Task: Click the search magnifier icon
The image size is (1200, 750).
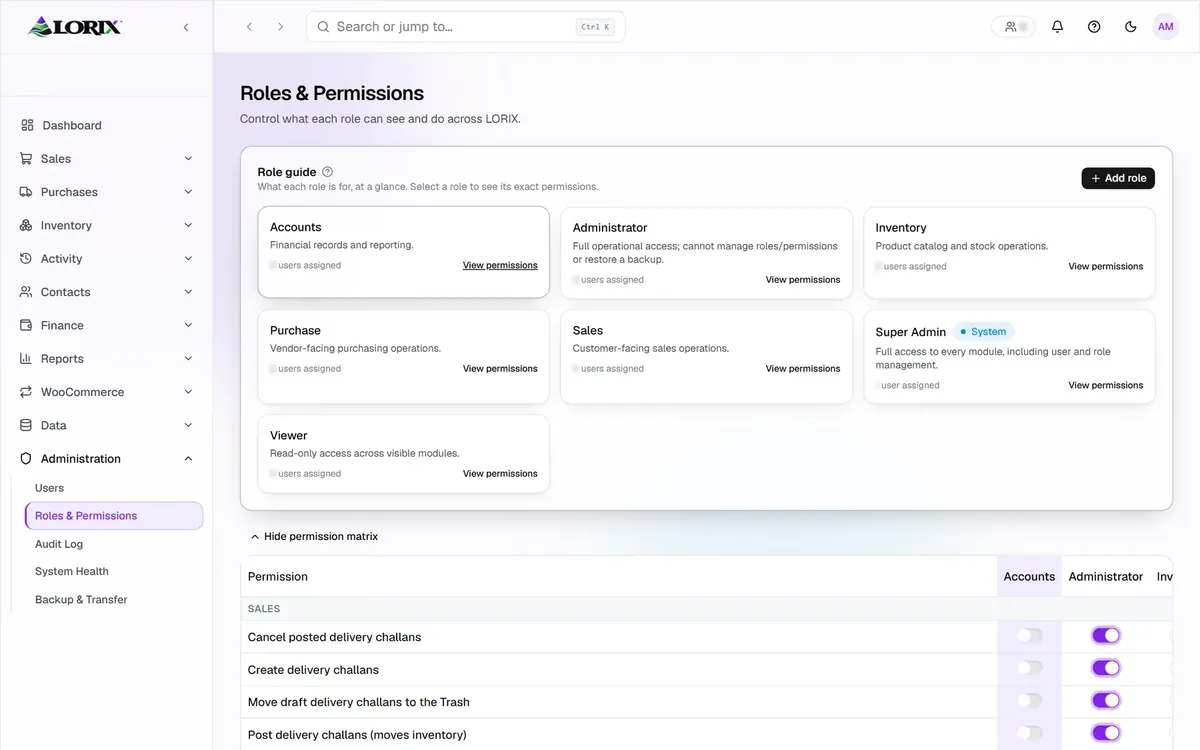Action: pyautogui.click(x=323, y=27)
